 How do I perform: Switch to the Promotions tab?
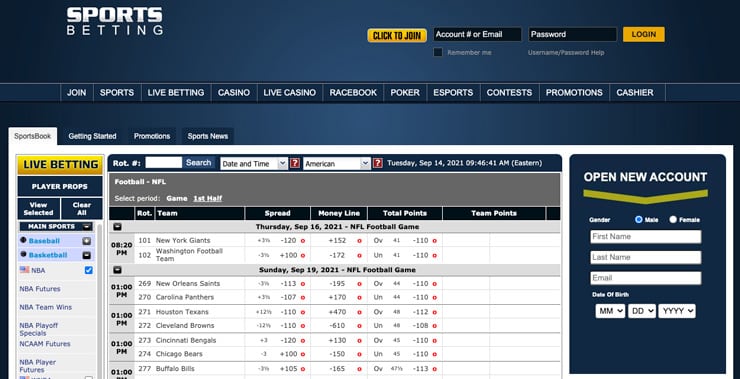click(x=152, y=136)
